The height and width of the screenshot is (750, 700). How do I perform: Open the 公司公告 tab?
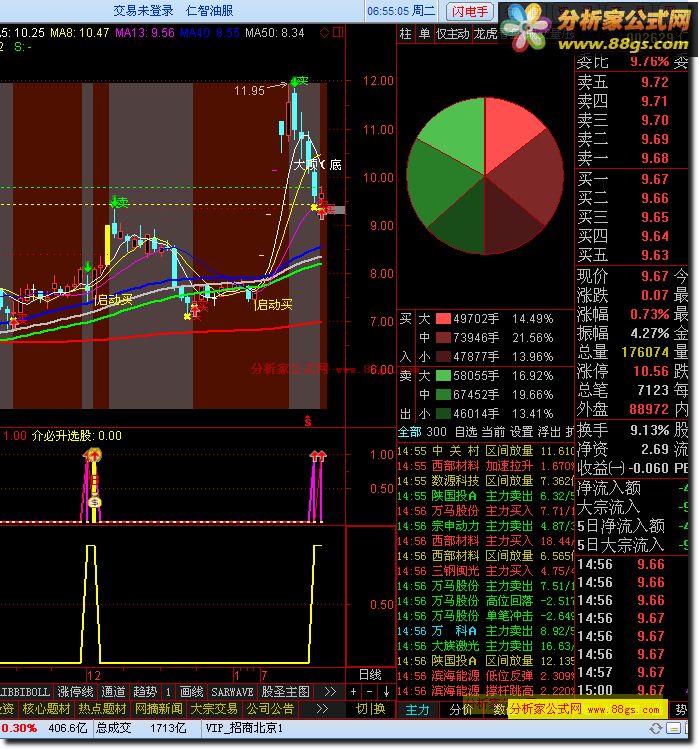pos(270,708)
